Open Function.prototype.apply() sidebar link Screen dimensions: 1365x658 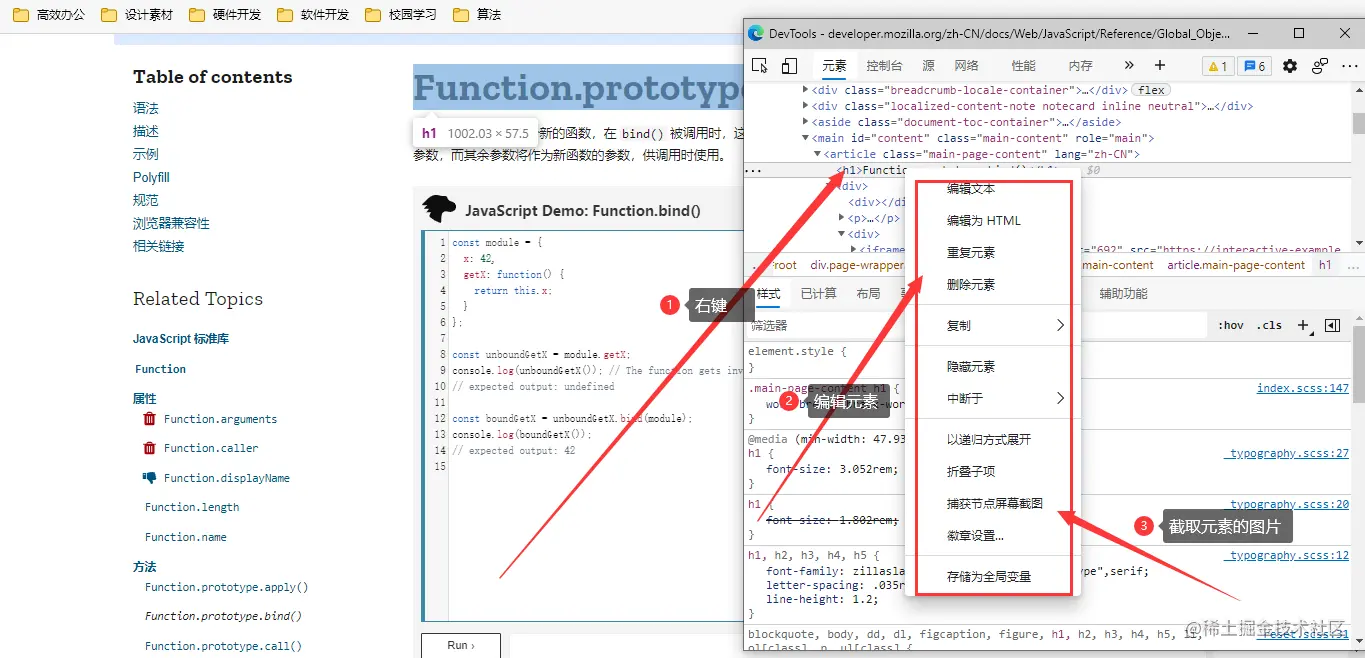point(226,587)
